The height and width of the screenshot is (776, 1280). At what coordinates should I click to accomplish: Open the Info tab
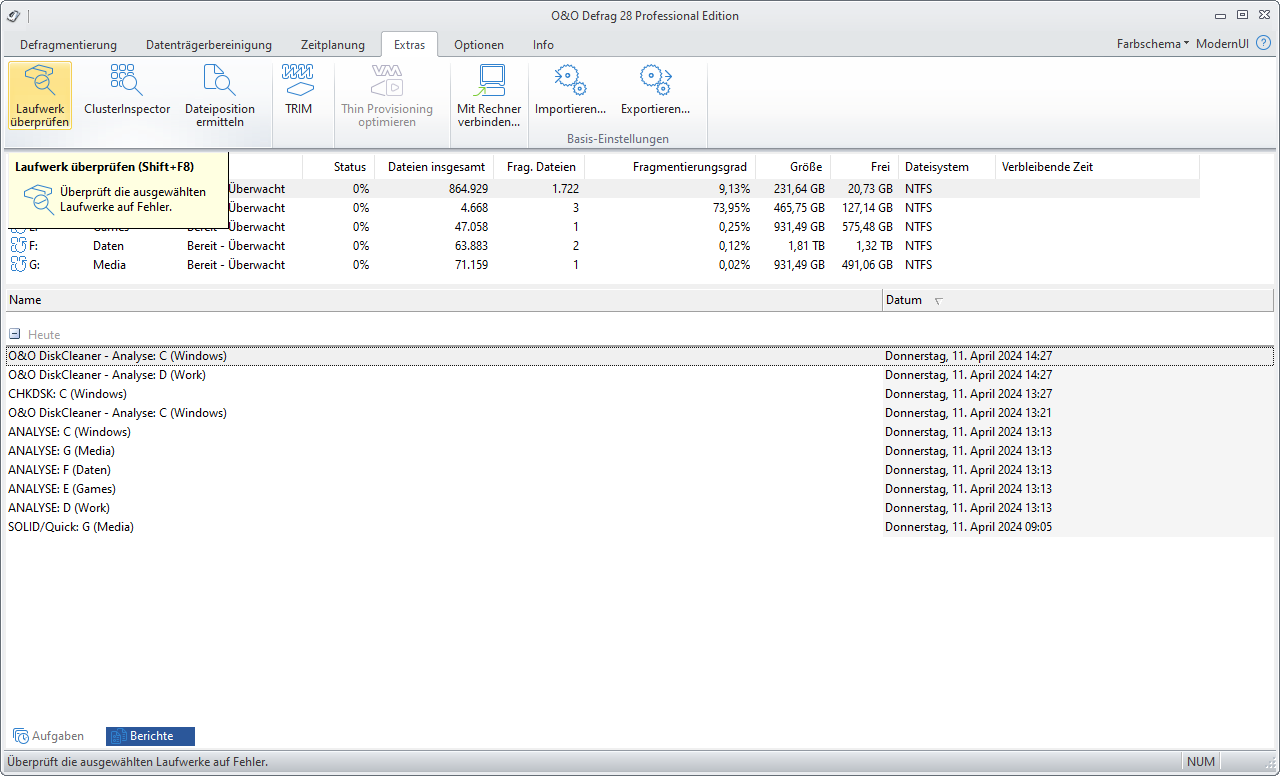[x=543, y=45]
